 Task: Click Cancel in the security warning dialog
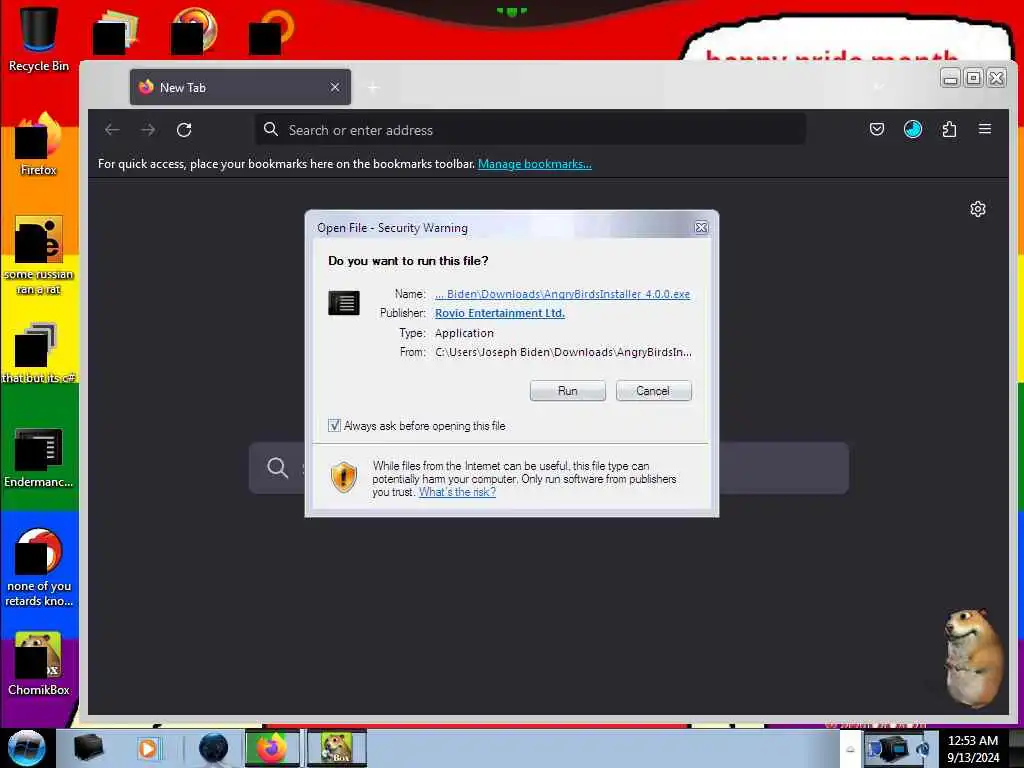pos(653,391)
